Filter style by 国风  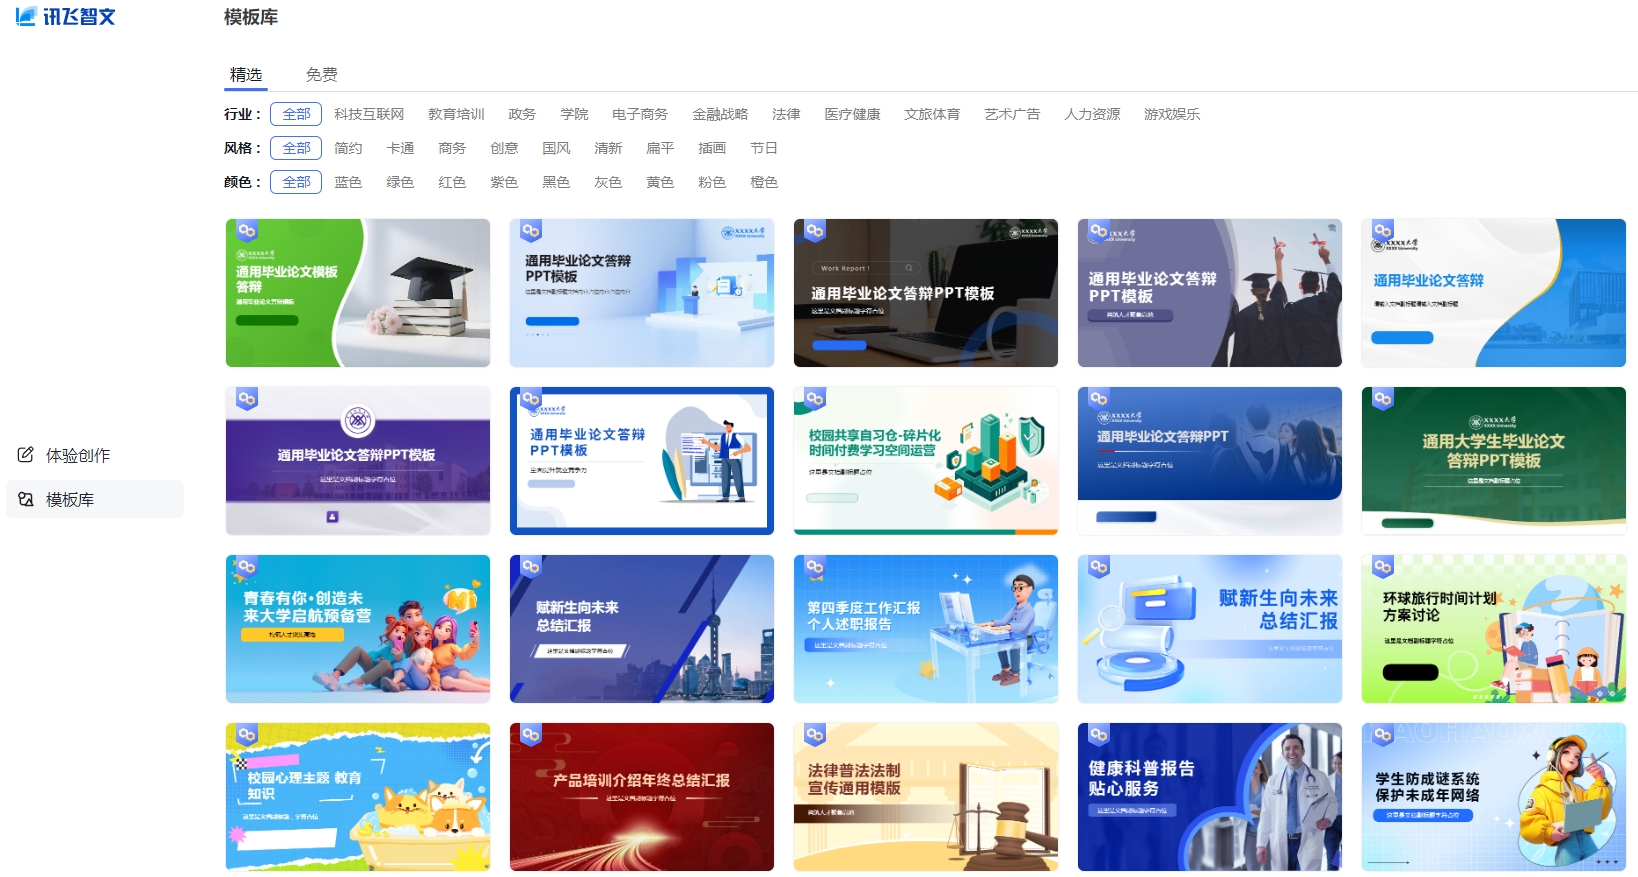556,148
